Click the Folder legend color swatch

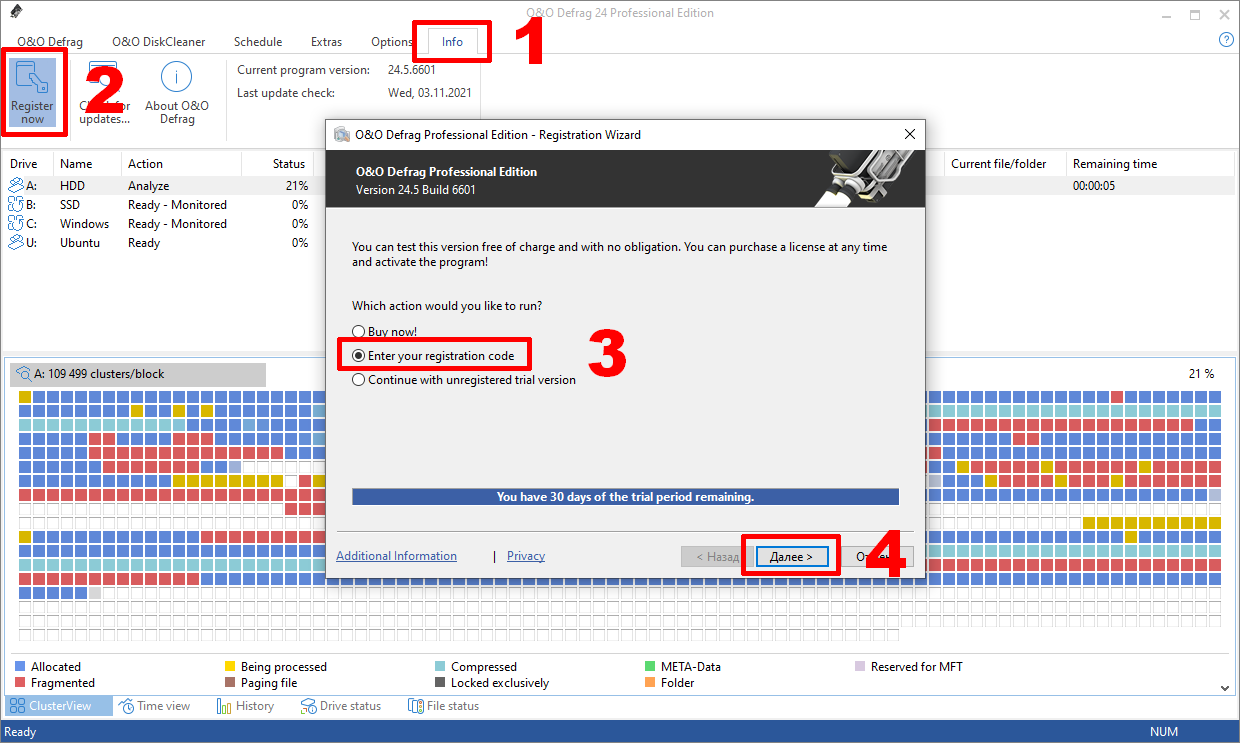point(650,683)
